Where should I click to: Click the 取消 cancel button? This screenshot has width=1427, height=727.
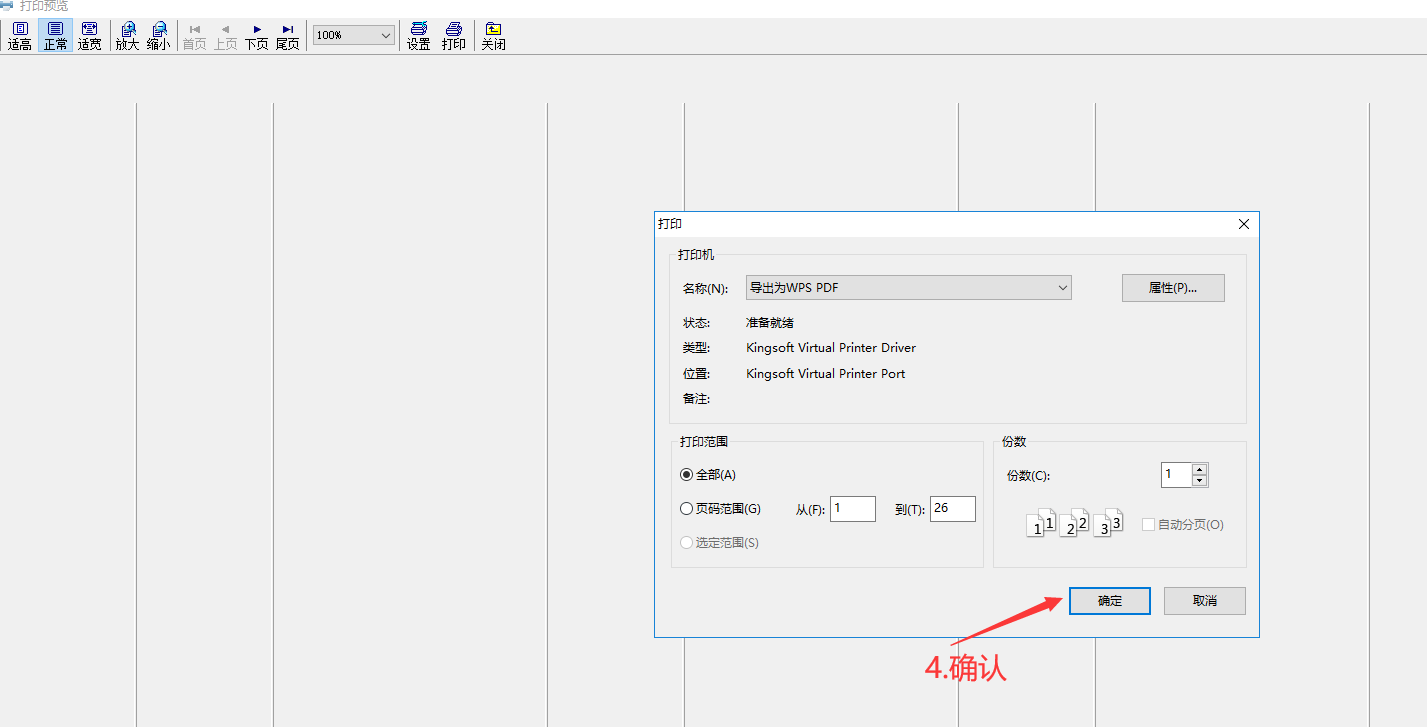pyautogui.click(x=1205, y=601)
